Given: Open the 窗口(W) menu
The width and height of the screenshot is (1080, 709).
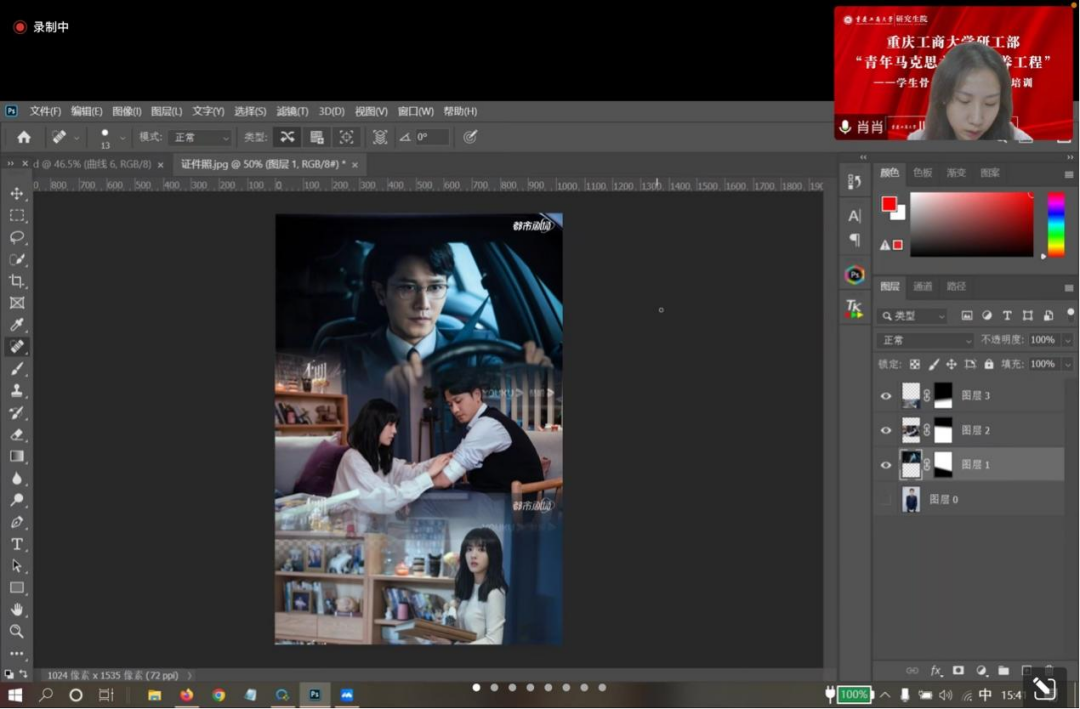Looking at the screenshot, I should (415, 111).
